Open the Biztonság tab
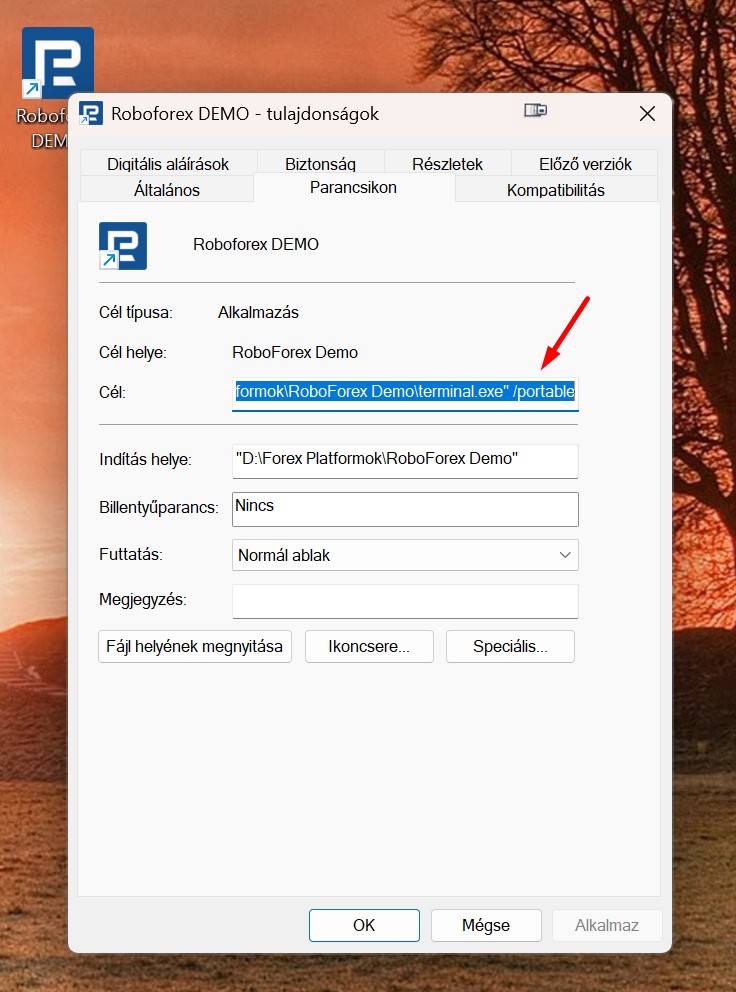 (320, 164)
